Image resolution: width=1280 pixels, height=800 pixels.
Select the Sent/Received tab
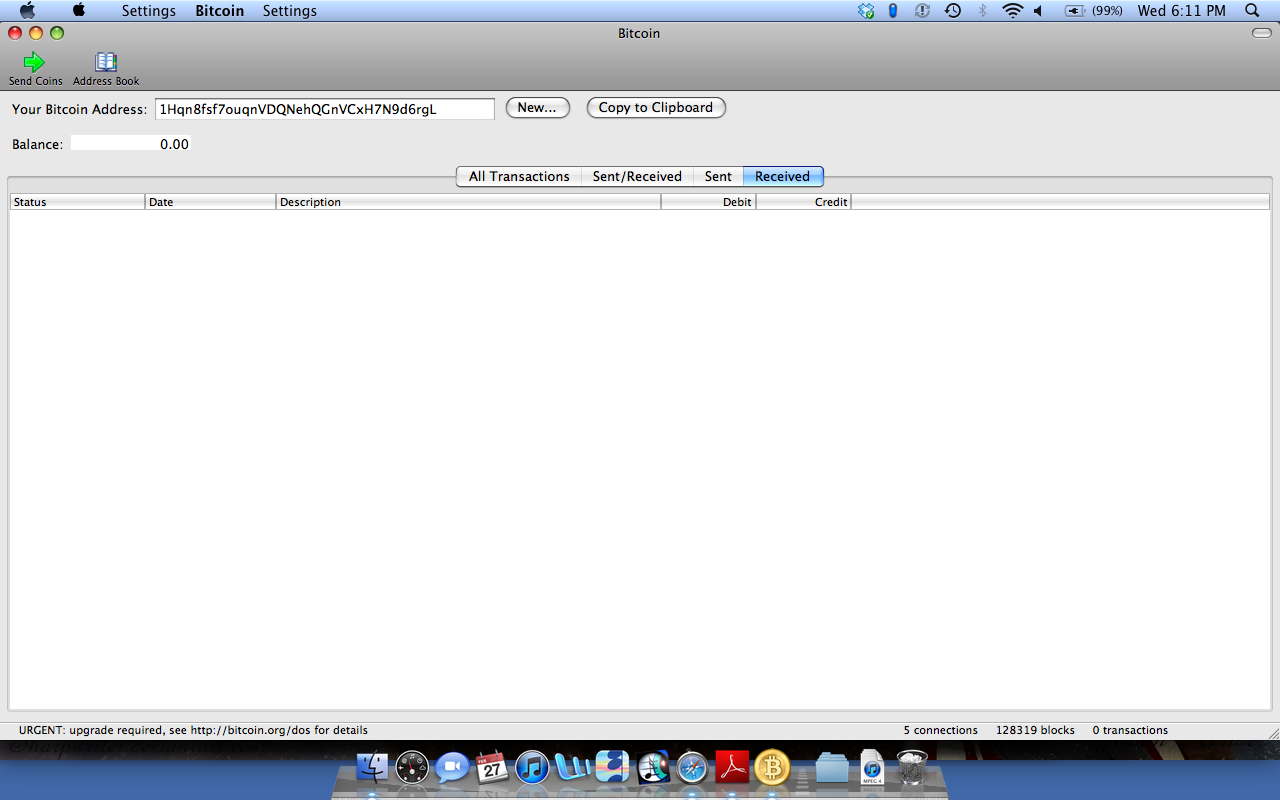click(x=637, y=176)
